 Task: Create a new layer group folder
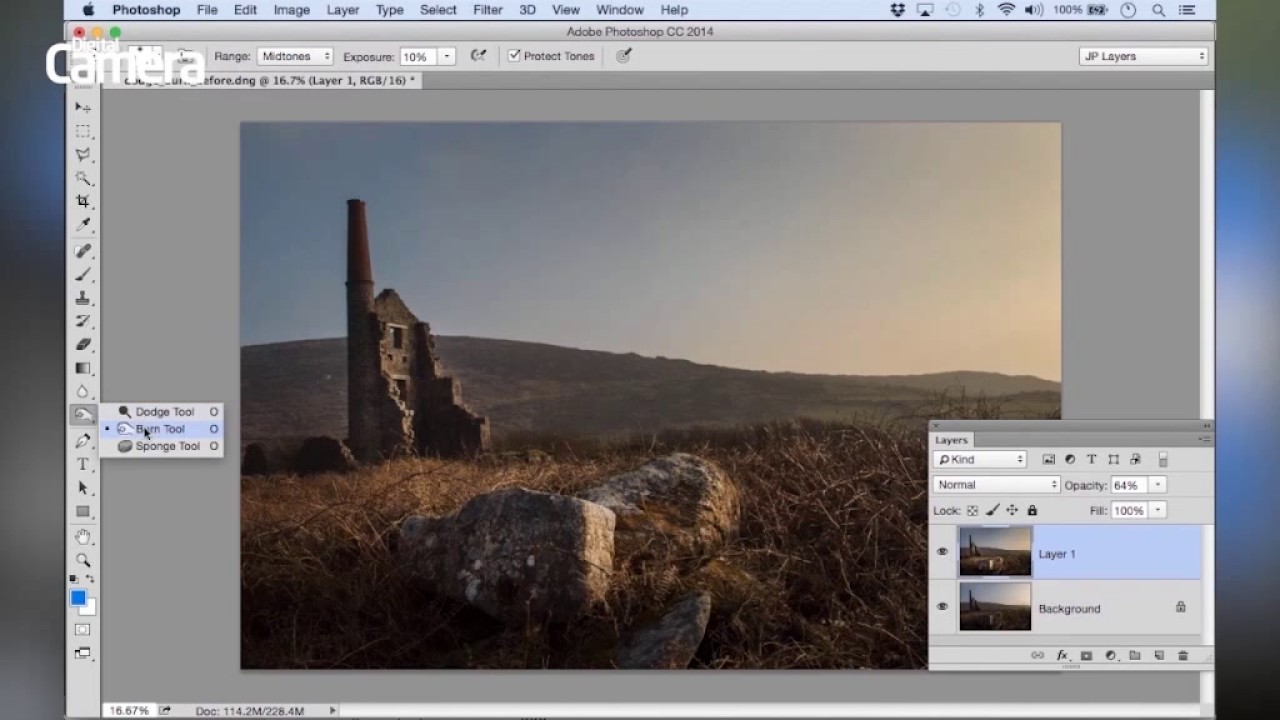(1135, 656)
